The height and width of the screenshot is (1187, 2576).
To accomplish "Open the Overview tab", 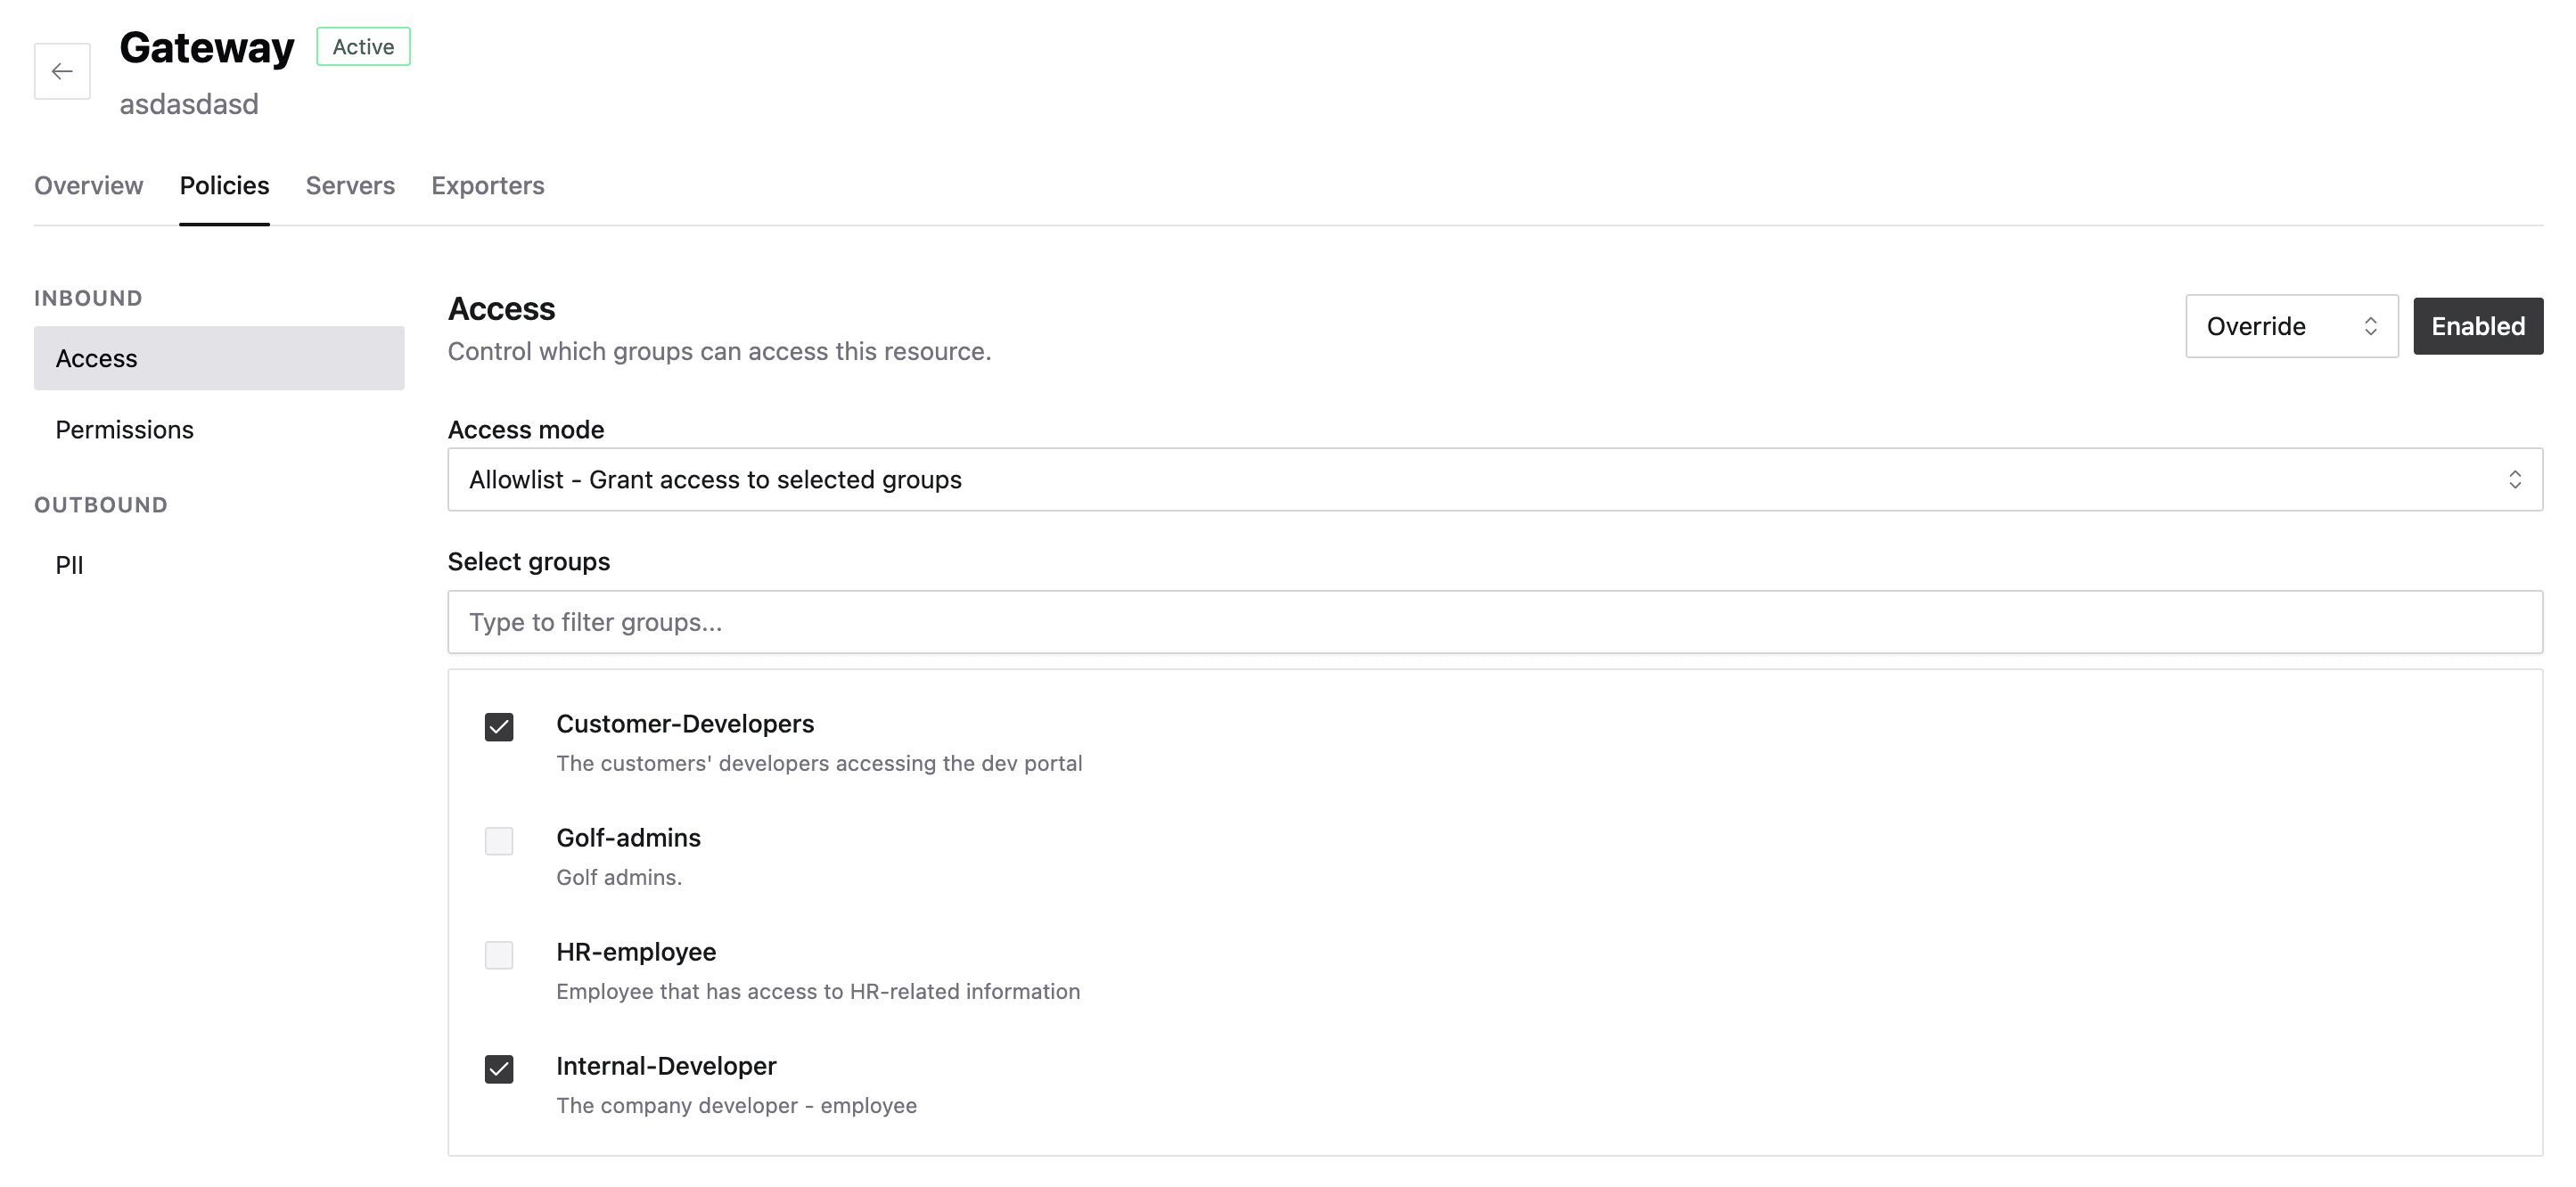I will 89,186.
